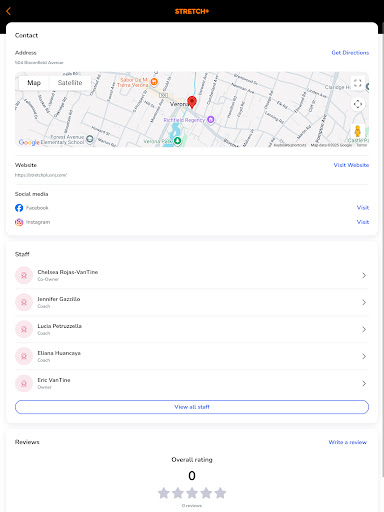Switch map to Satellite view
This screenshot has width=384, height=512.
70,83
